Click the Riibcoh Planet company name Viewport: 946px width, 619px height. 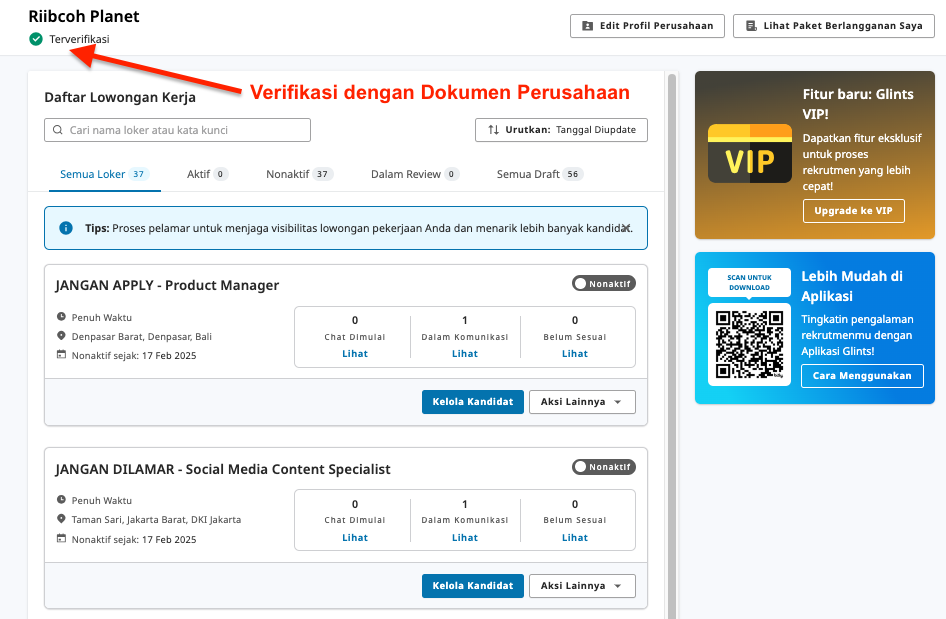coord(84,16)
